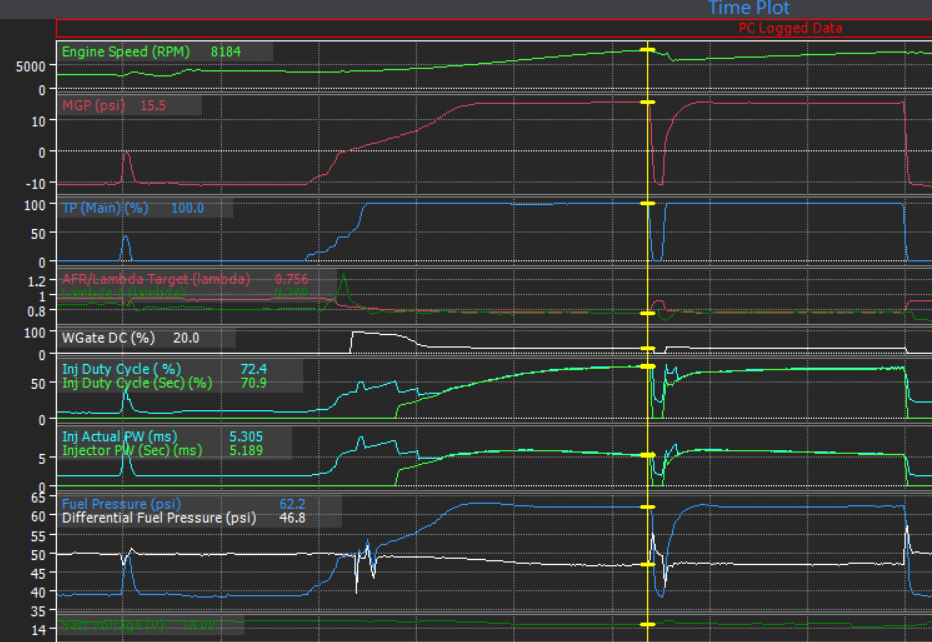932x642 pixels.
Task: Select the wastegate duty value 20.0
Action: 186,338
